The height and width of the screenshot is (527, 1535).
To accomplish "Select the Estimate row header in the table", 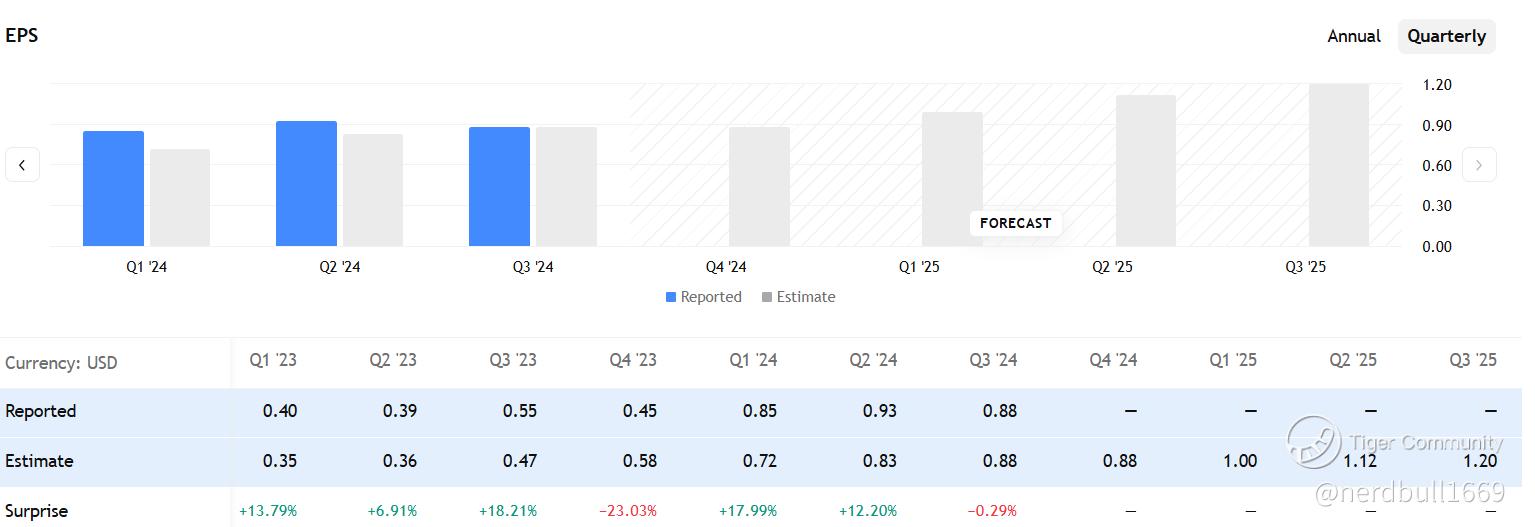I will click(x=39, y=461).
